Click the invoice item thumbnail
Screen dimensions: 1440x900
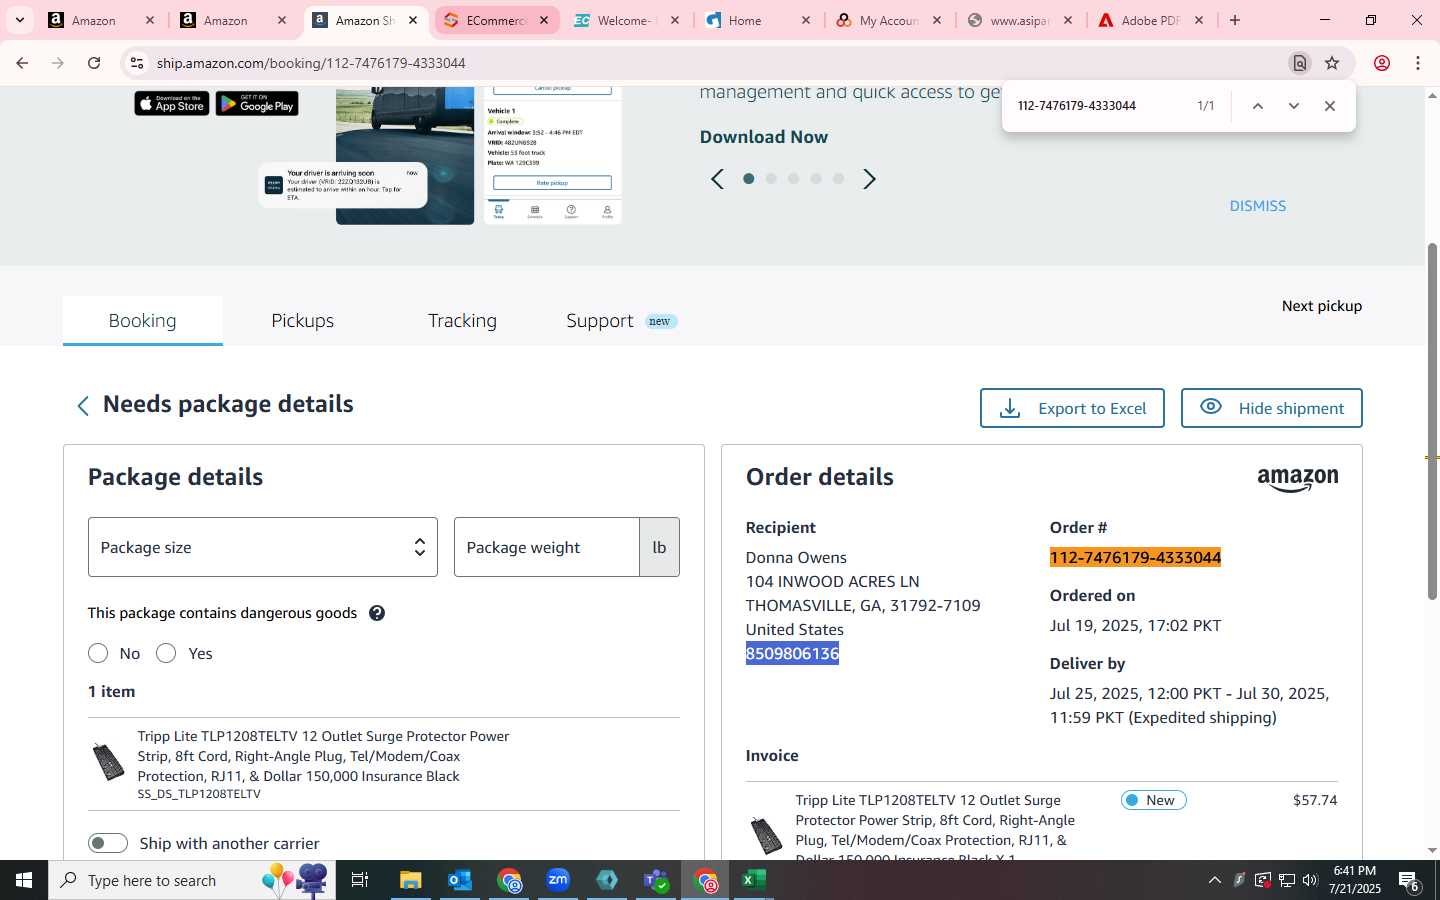[x=767, y=835]
